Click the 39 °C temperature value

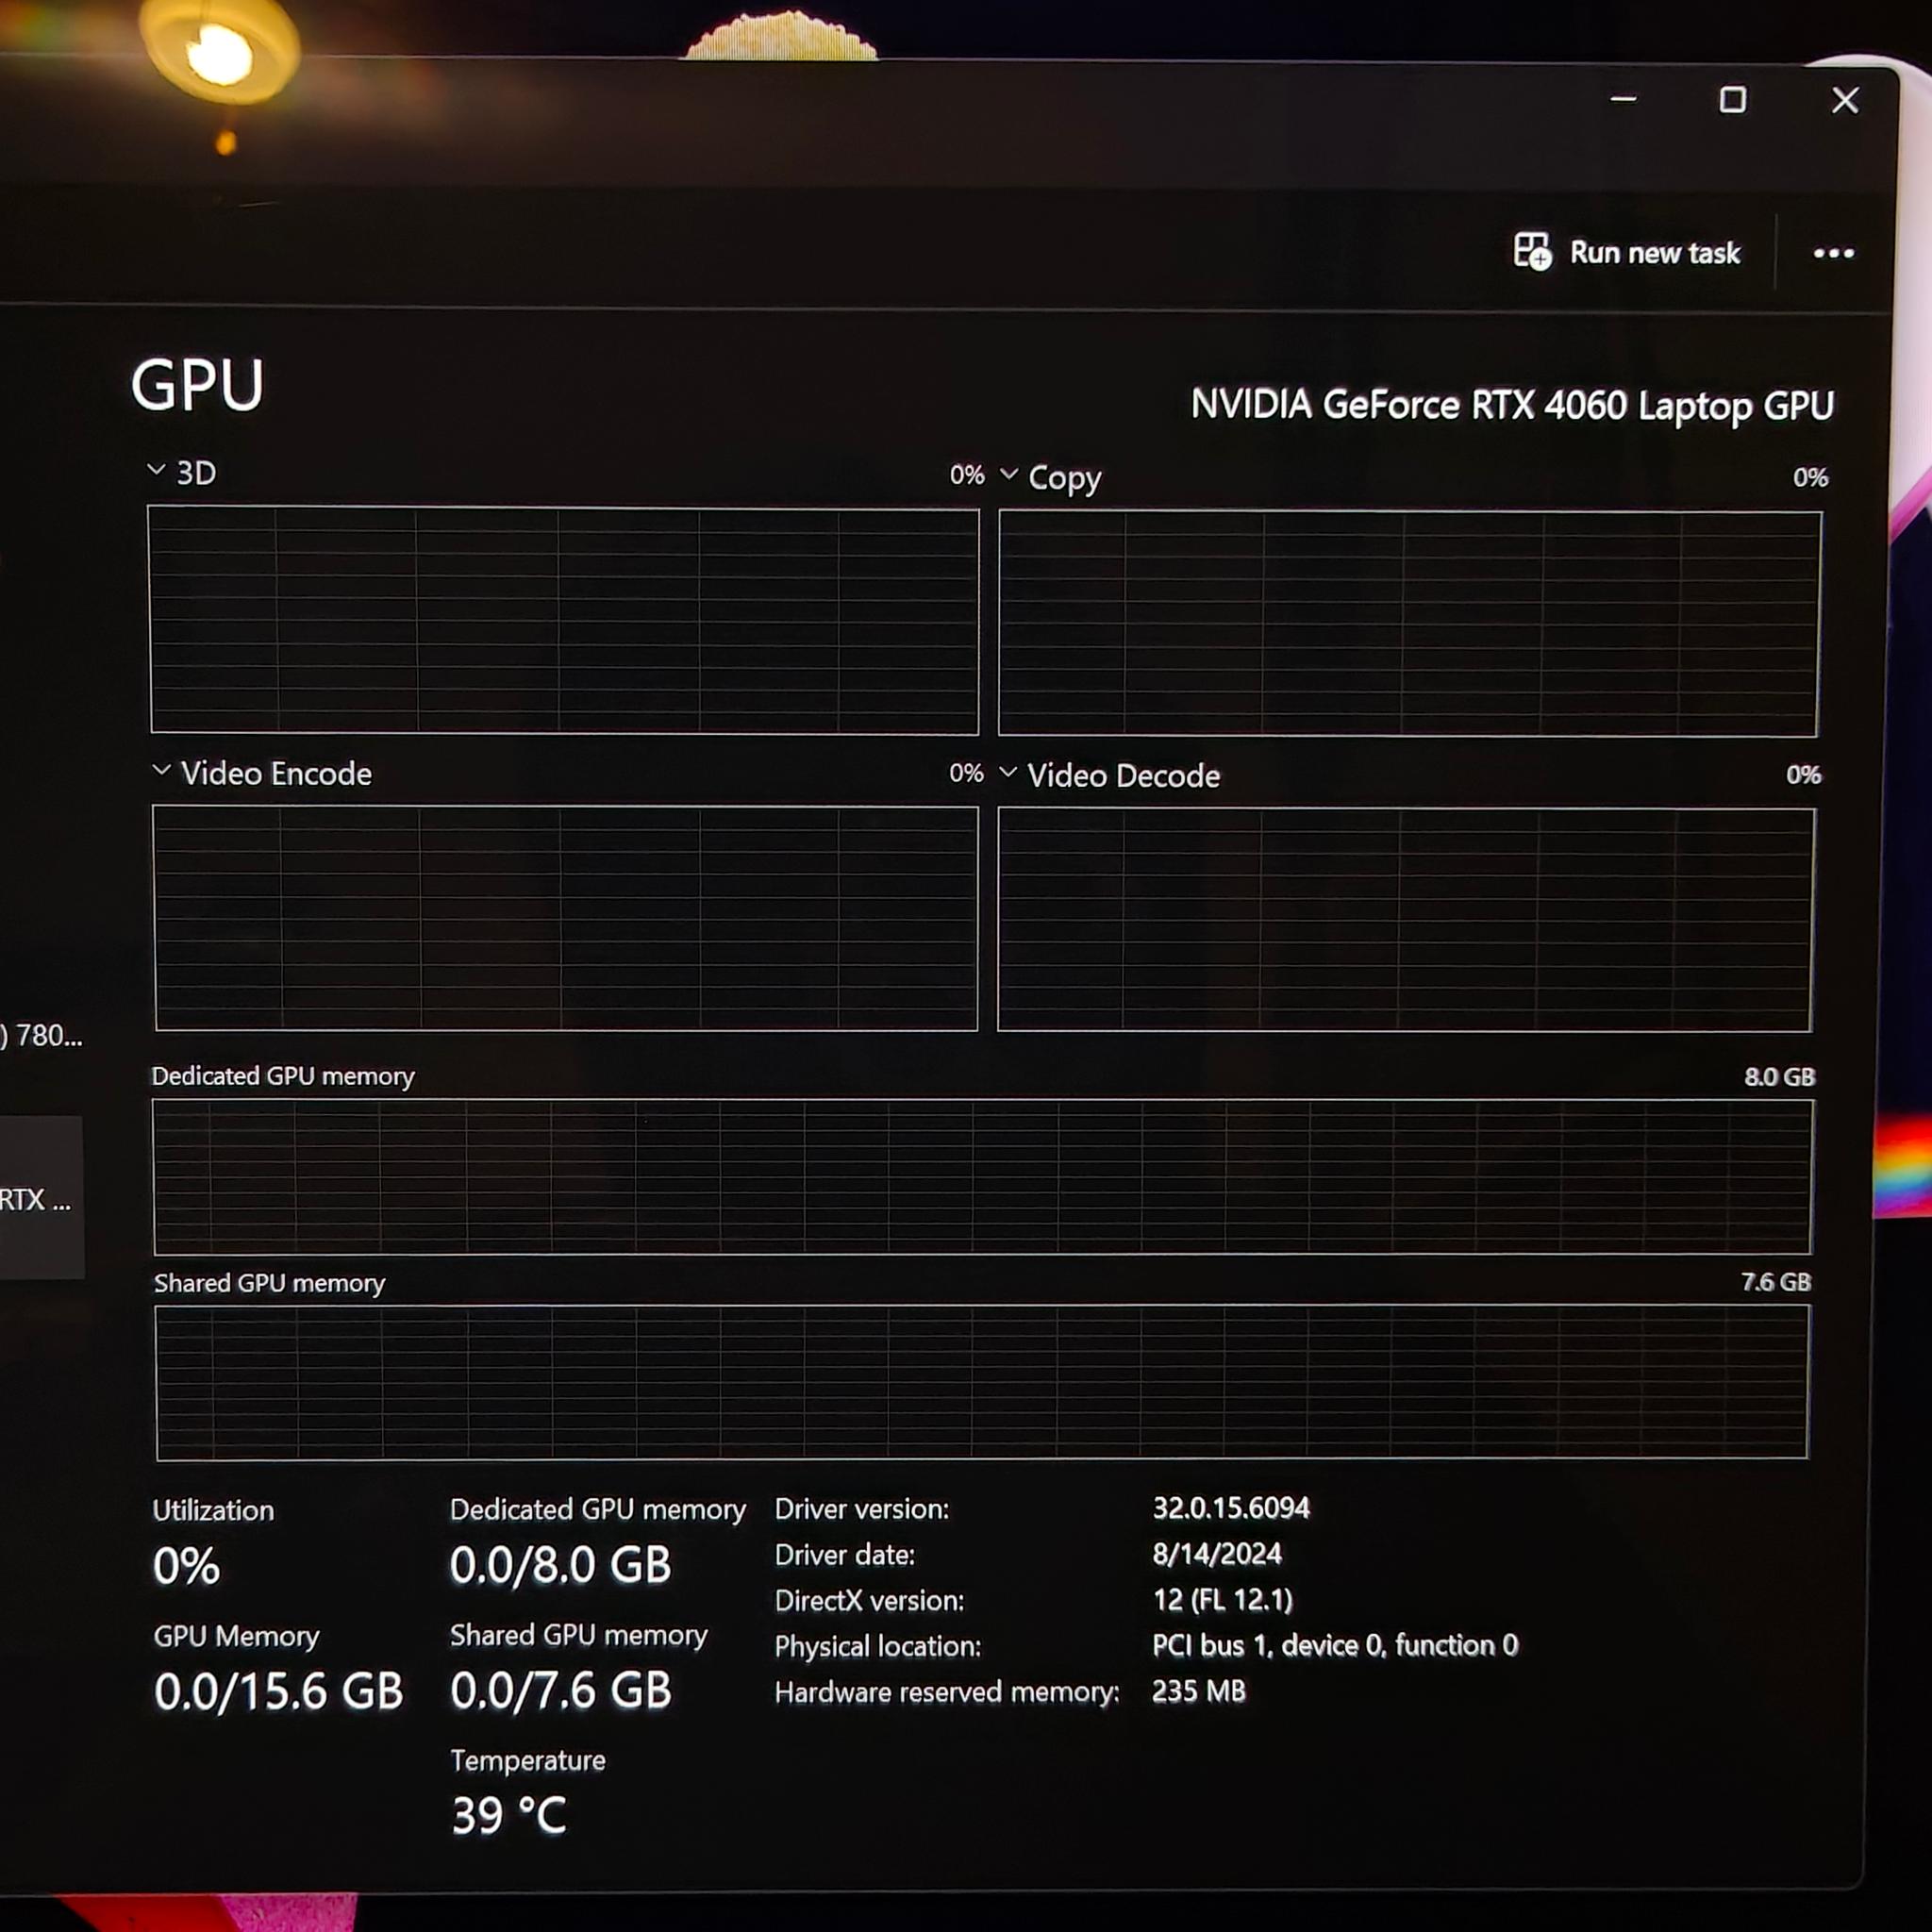(x=508, y=1815)
